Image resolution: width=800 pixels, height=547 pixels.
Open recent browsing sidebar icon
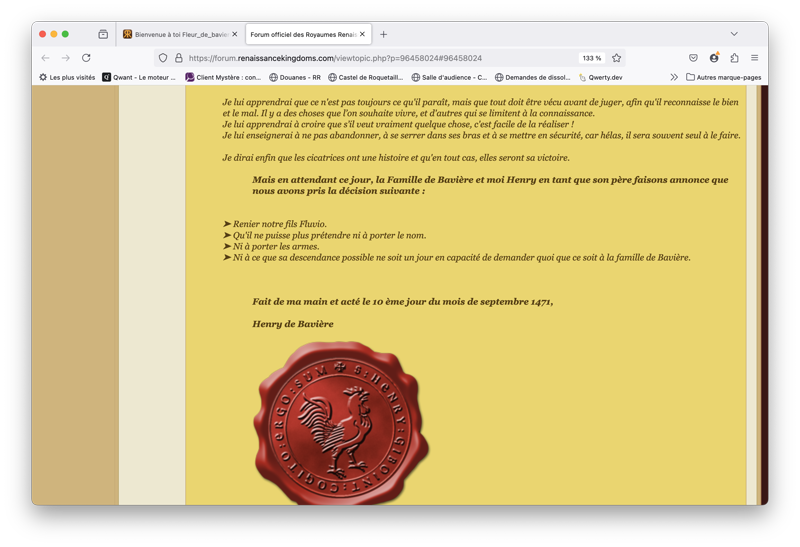(103, 34)
